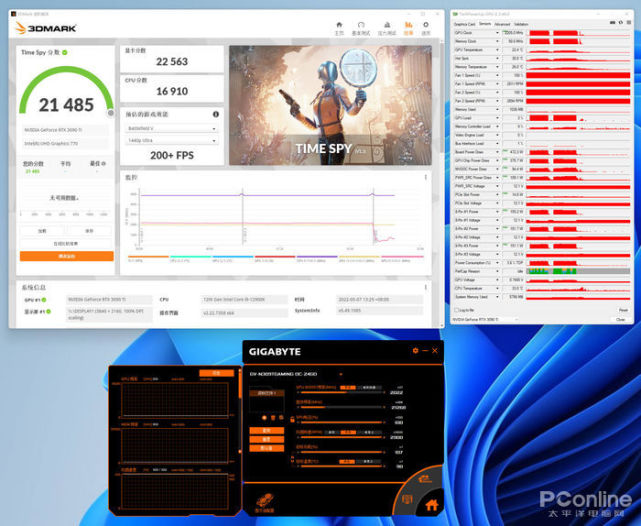Open PerfCap Reason sensor dropdown arrow
641x526 pixels.
(x=497, y=271)
